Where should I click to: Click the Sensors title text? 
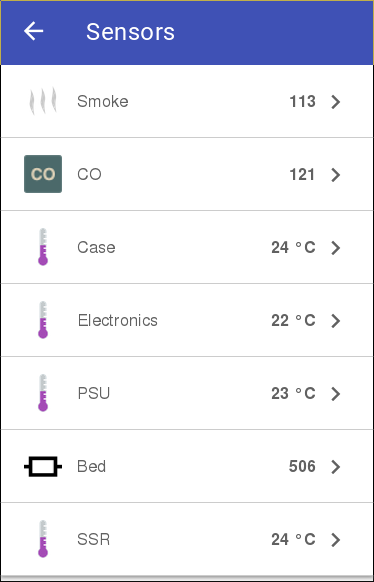pos(130,32)
